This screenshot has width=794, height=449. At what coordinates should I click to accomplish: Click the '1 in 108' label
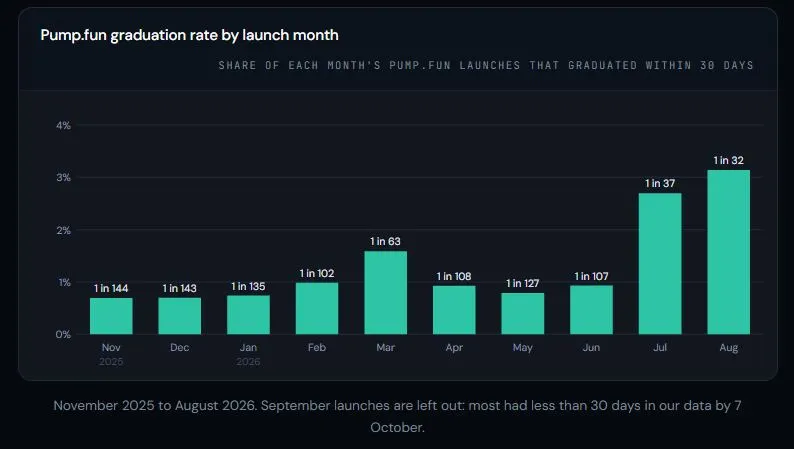(454, 276)
